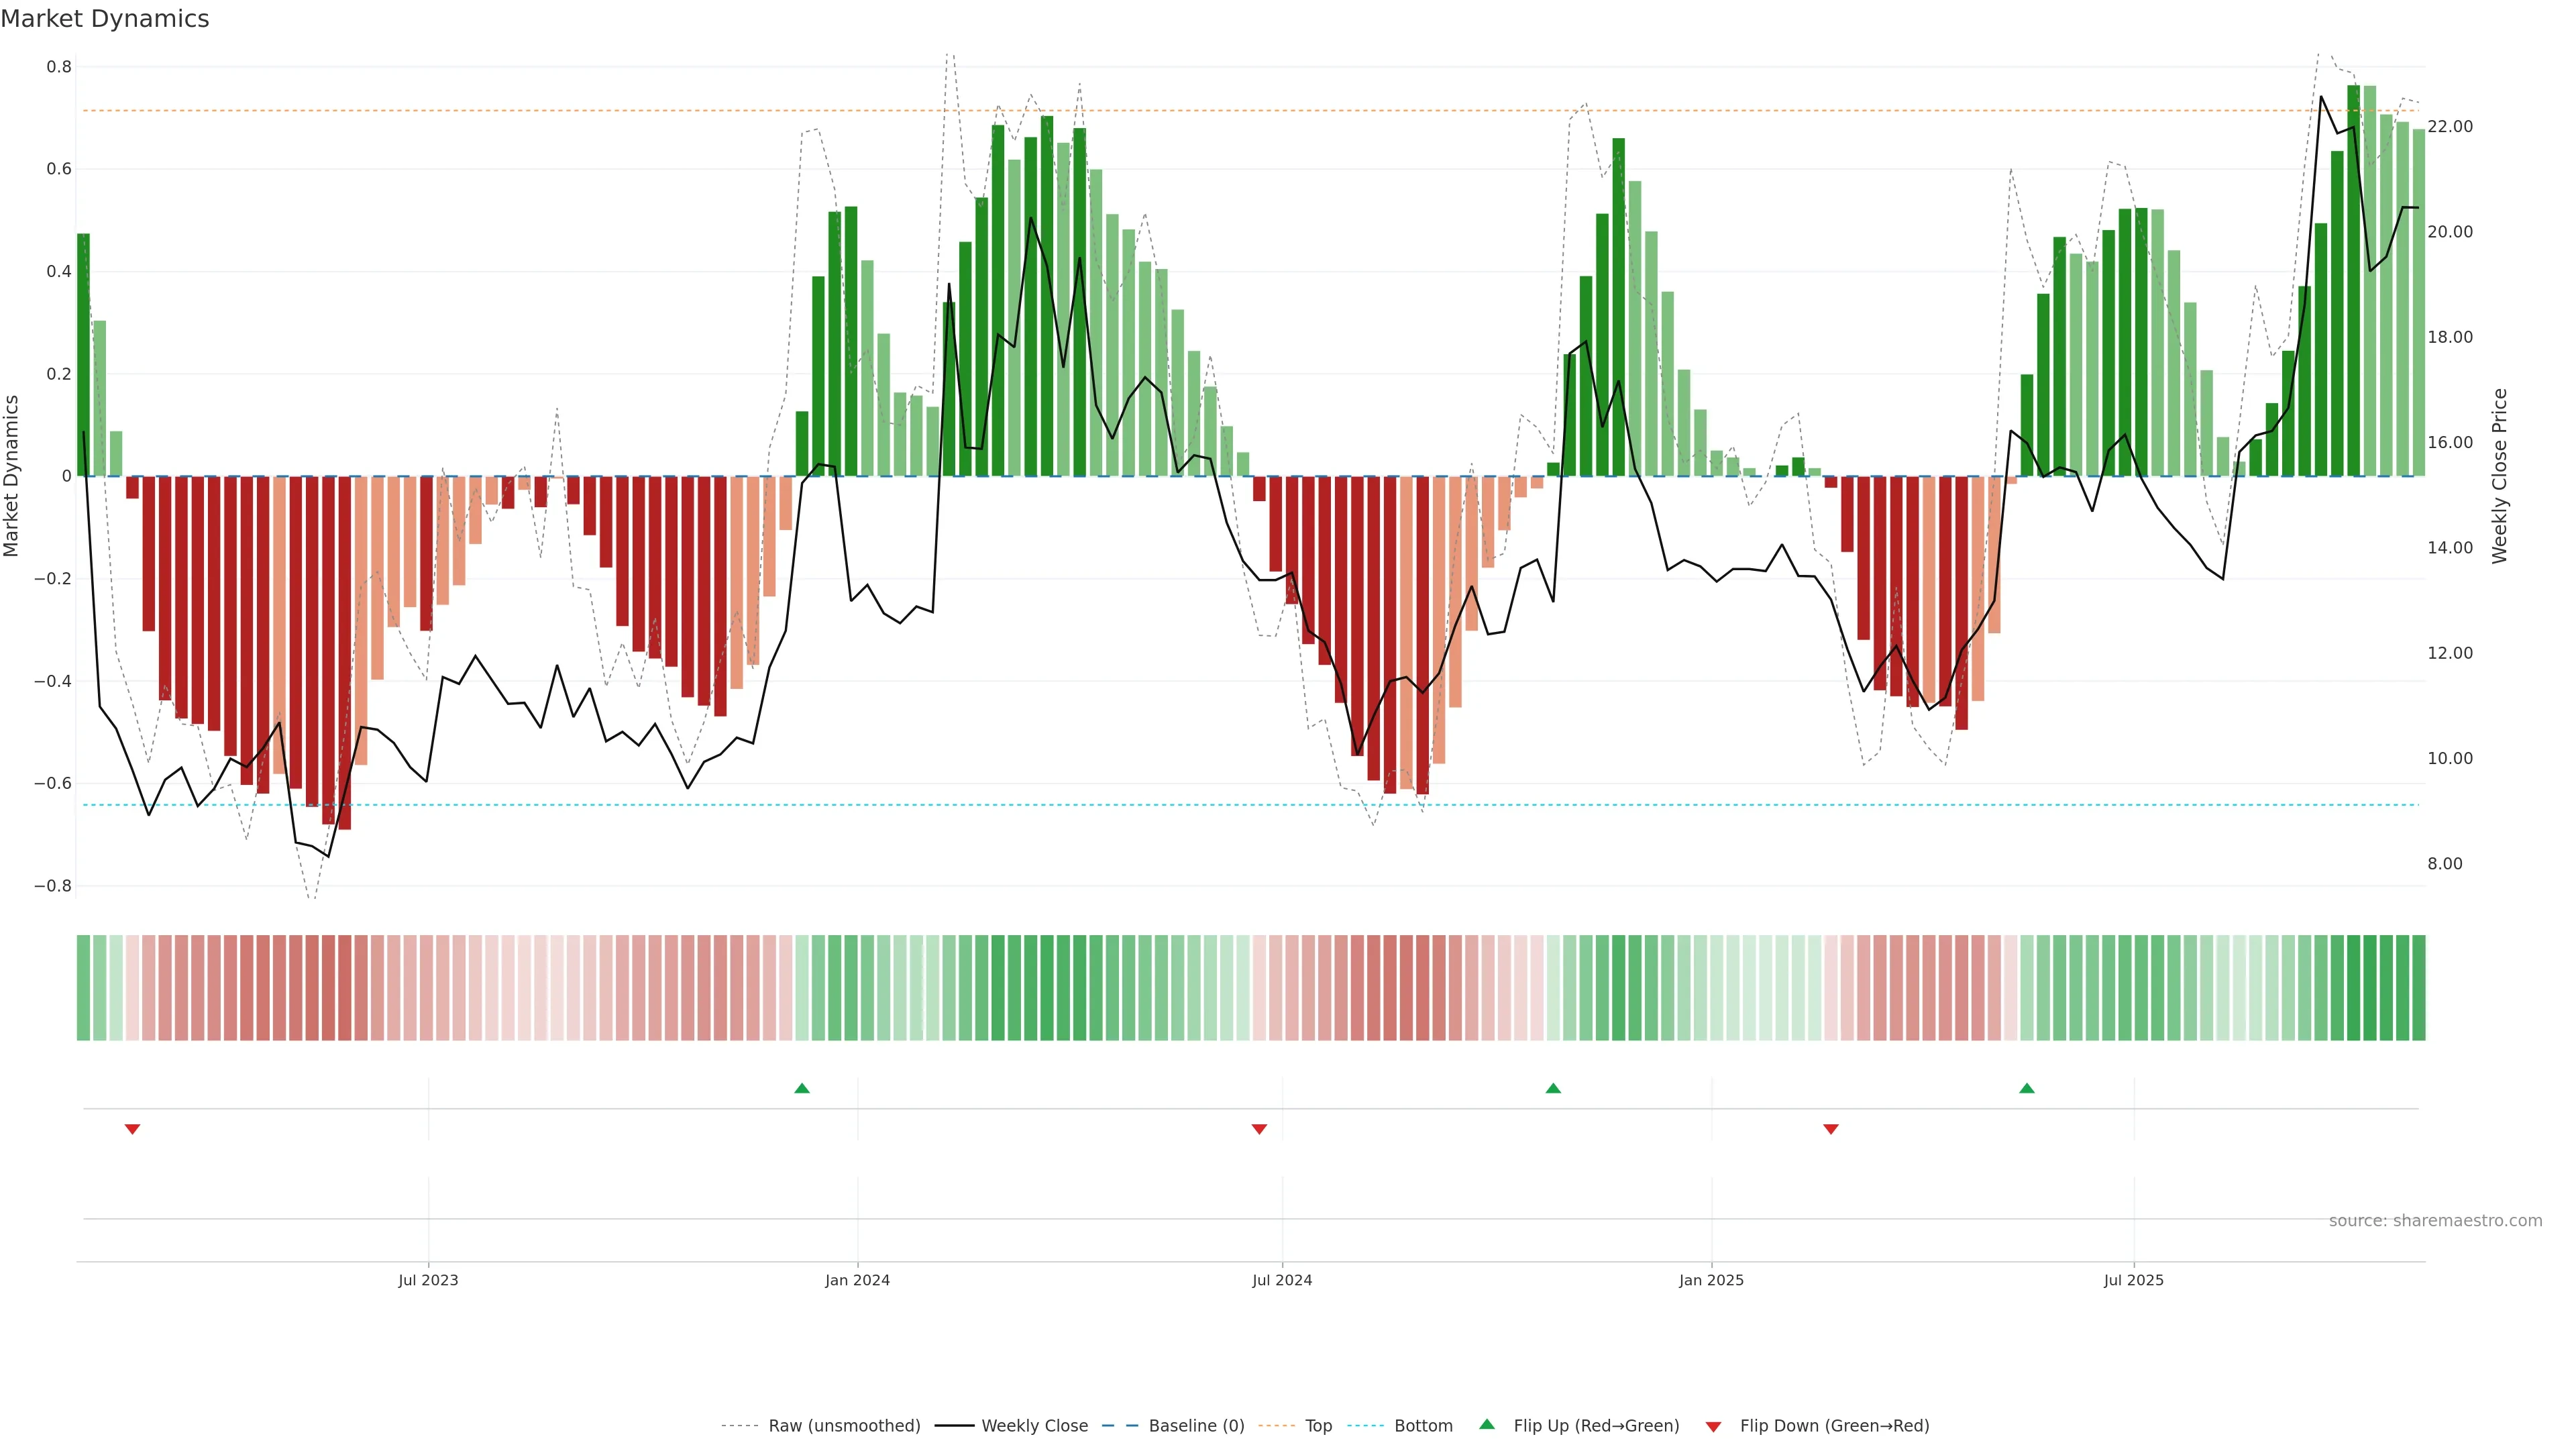This screenshot has height=1449, width=2576.
Task: Click the red flip-down marker after Jan 2025
Action: pos(1830,1129)
